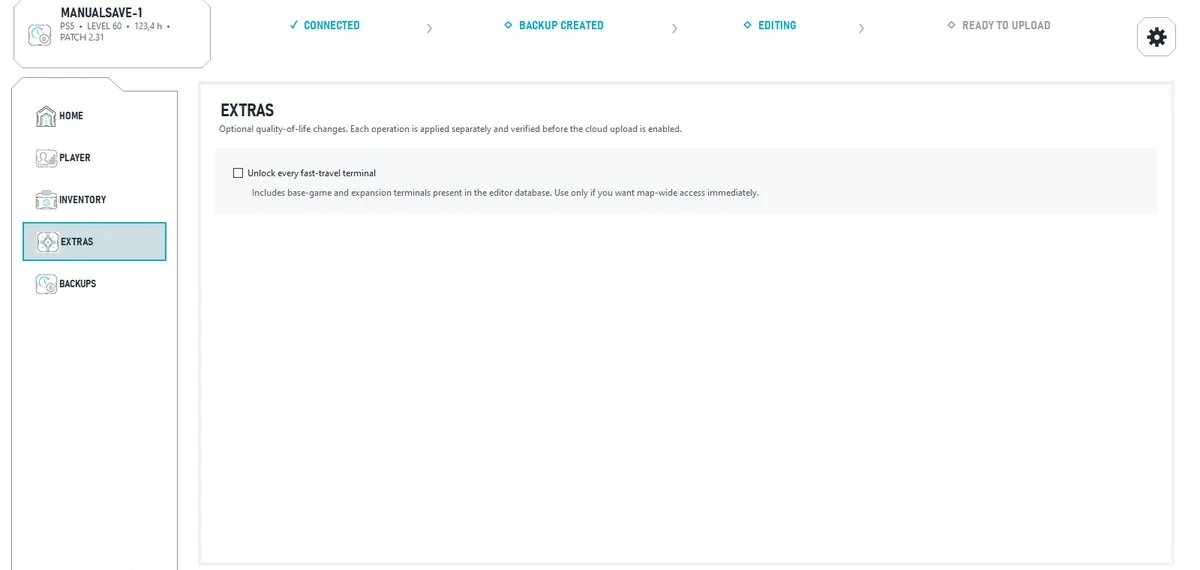Image resolution: width=1200 pixels, height=570 pixels.
Task: Click chevron between Editing and Ready to Upload
Action: [x=861, y=28]
